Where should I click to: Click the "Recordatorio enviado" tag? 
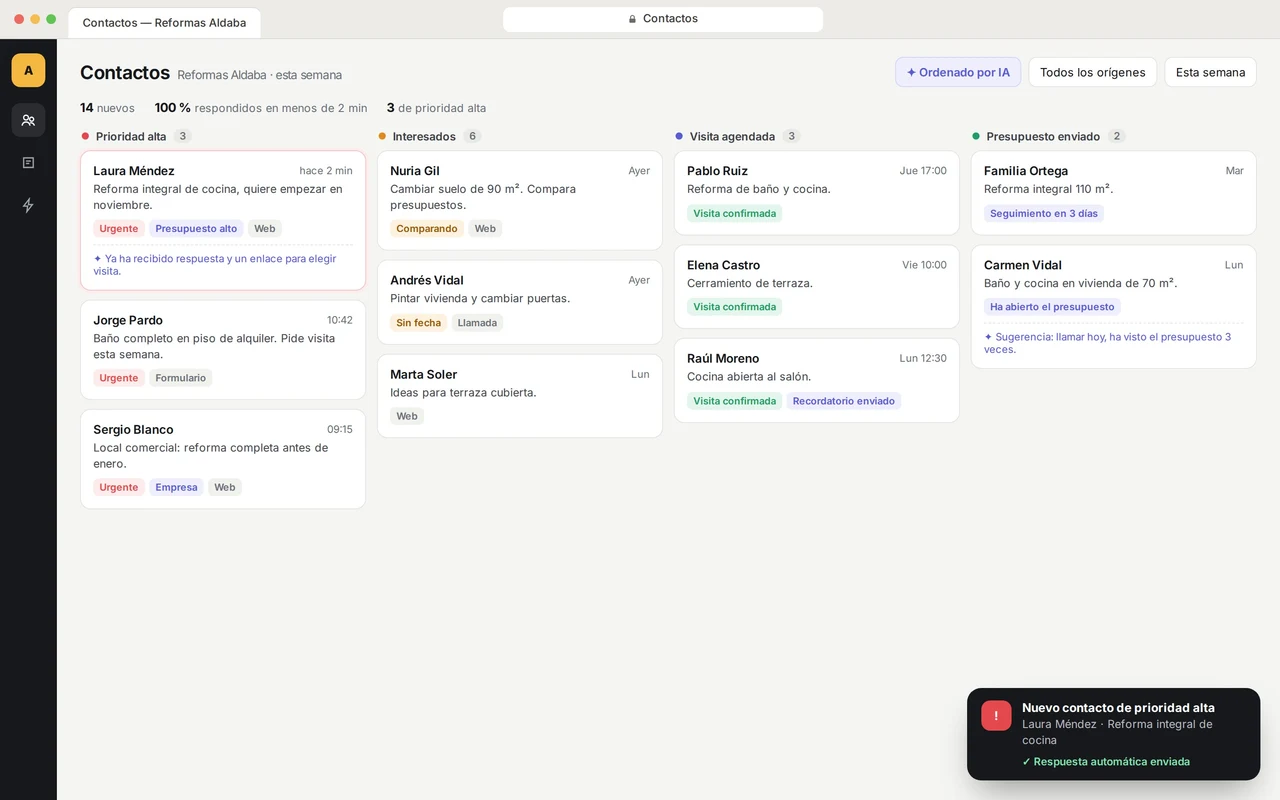844,401
